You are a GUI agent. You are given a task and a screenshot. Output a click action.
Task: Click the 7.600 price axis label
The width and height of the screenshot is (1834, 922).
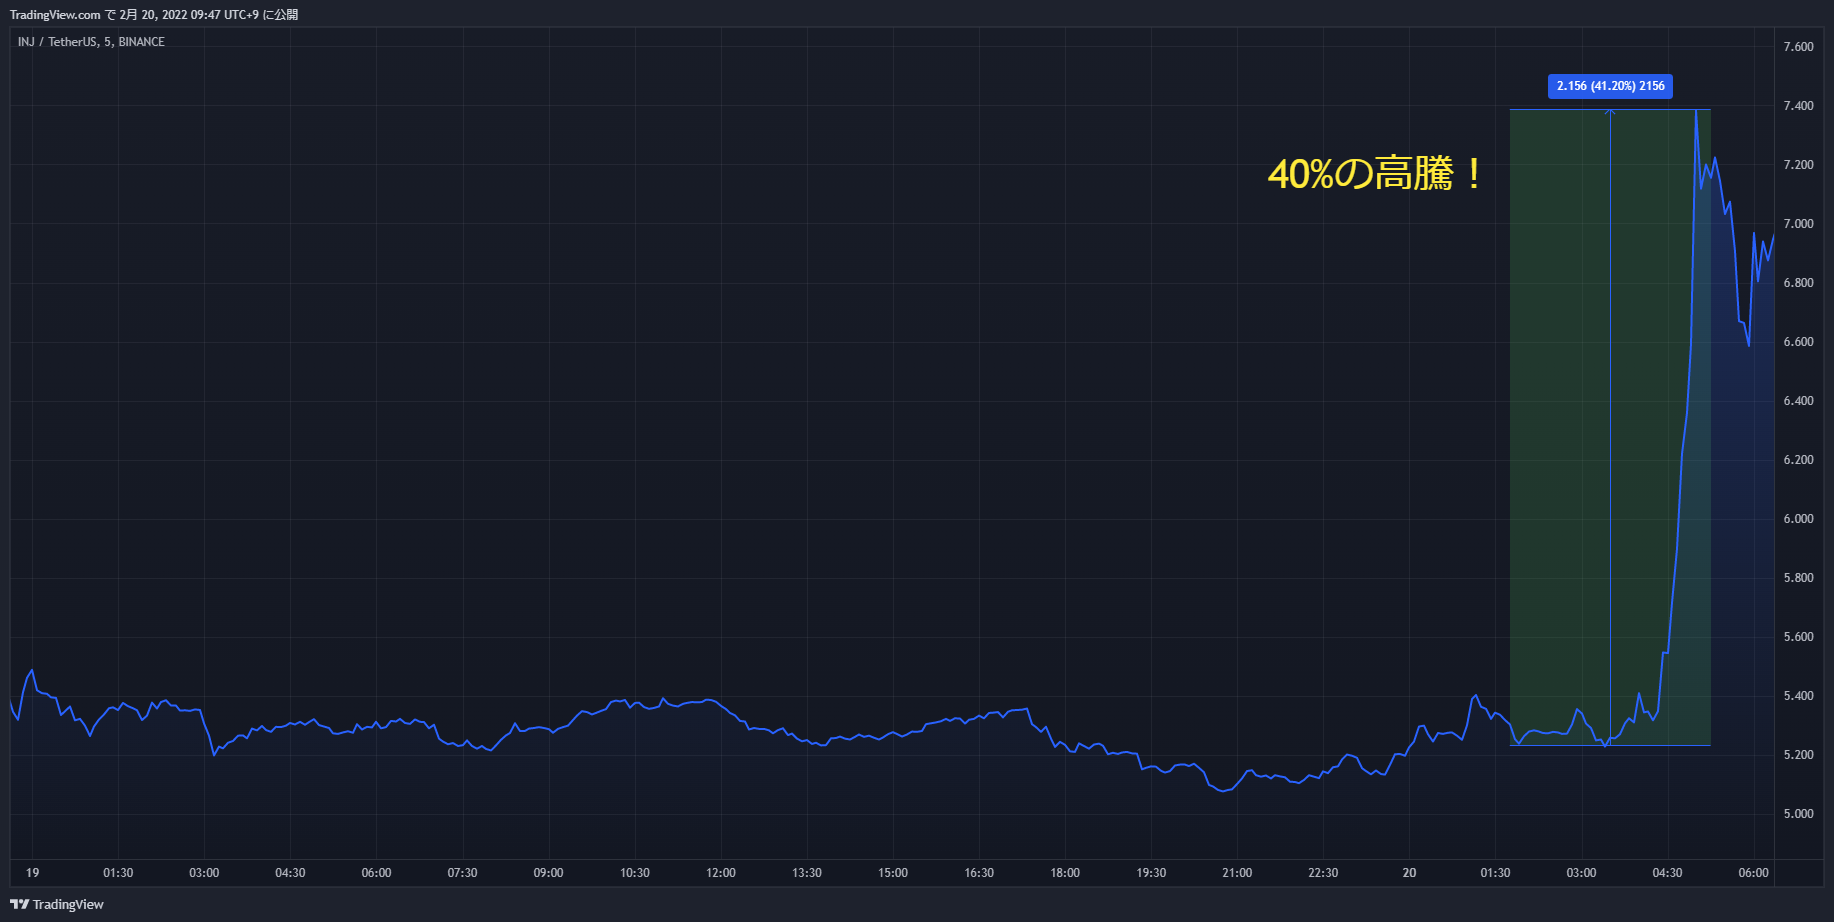point(1798,47)
